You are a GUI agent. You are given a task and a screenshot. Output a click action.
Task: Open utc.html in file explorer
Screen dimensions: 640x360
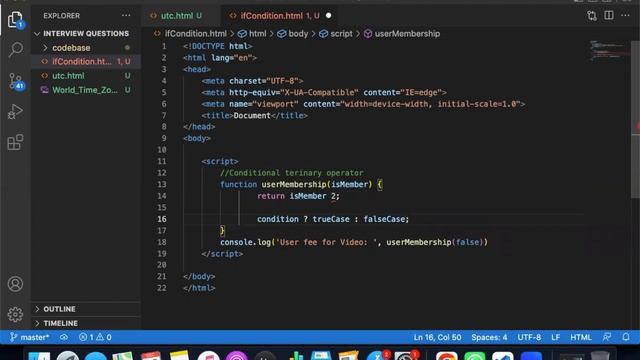pos(86,76)
